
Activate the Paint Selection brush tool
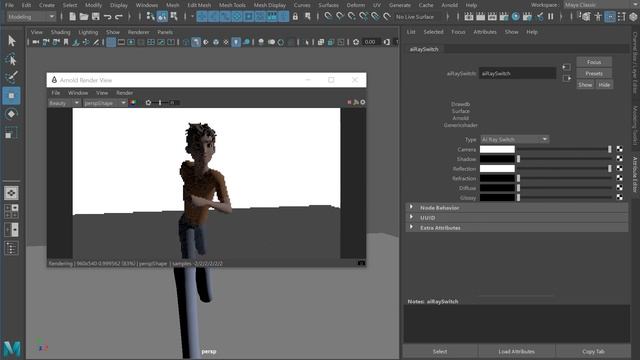pos(11,77)
